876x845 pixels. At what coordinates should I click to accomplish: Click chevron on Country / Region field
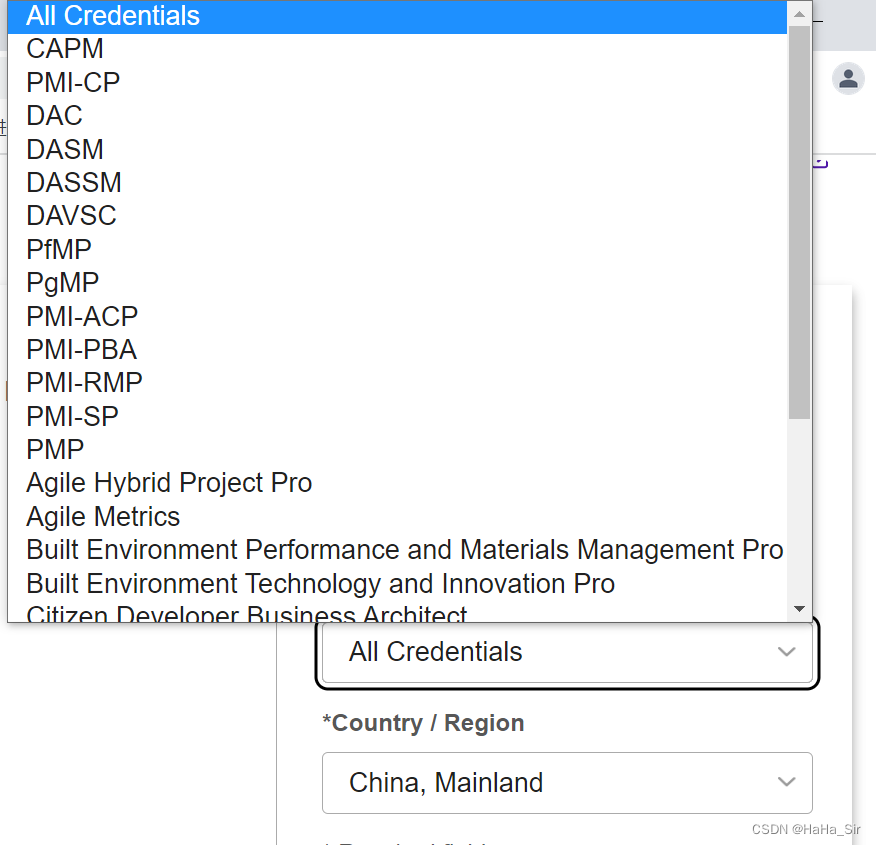(x=786, y=782)
